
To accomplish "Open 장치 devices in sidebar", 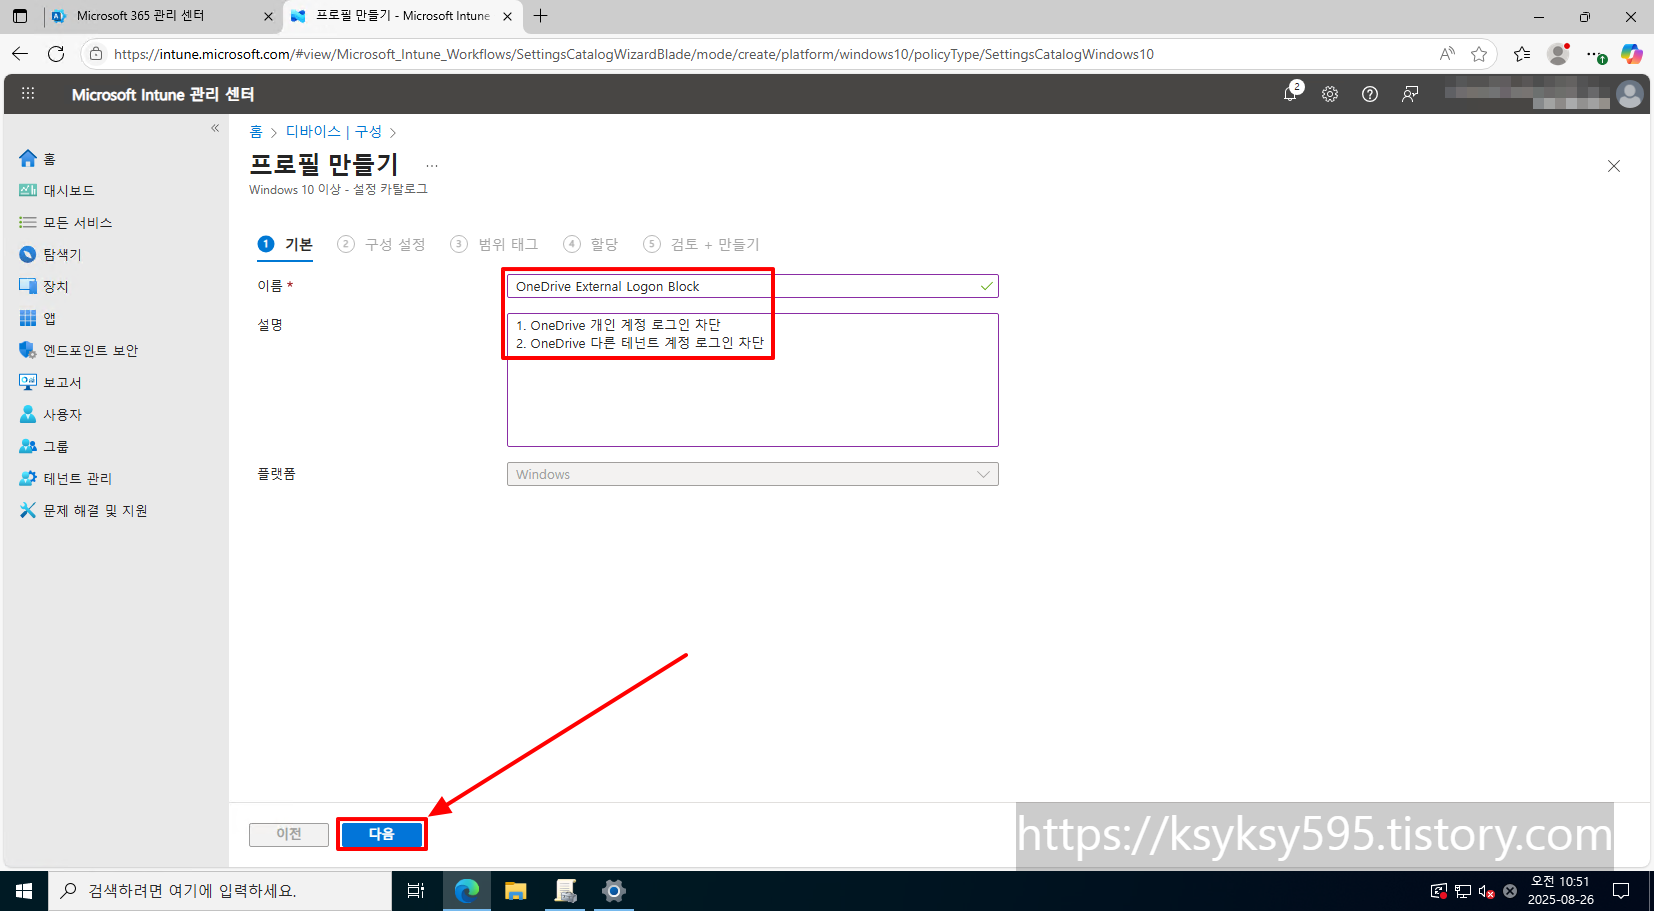I will (x=44, y=286).
